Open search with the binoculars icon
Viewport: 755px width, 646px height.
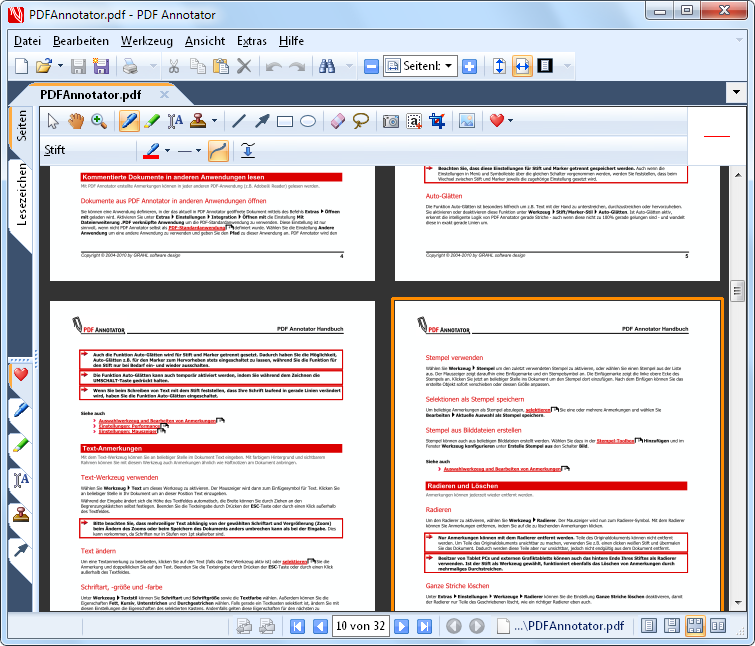coord(327,66)
